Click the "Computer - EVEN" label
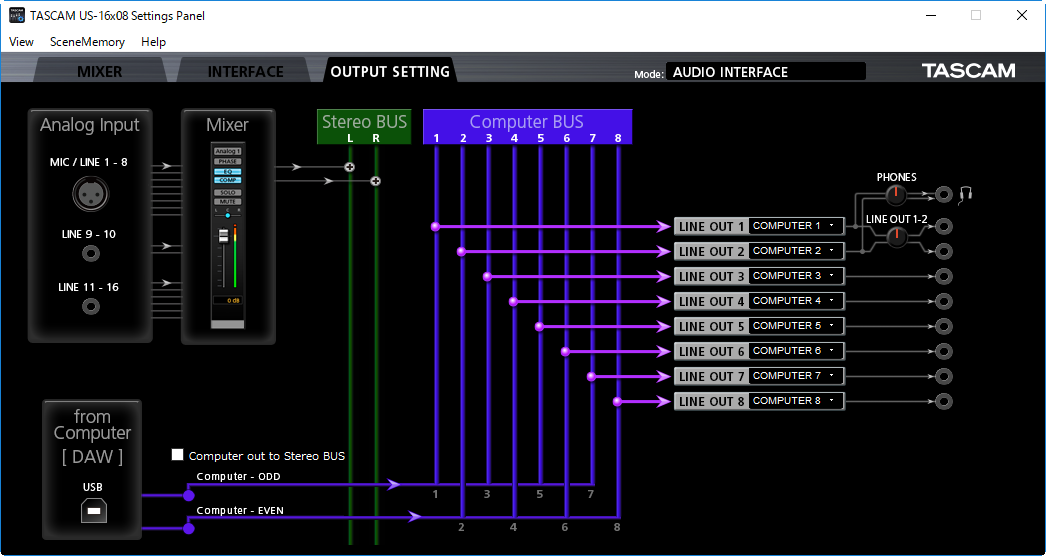Screen dimensions: 1046x556 click(x=240, y=511)
